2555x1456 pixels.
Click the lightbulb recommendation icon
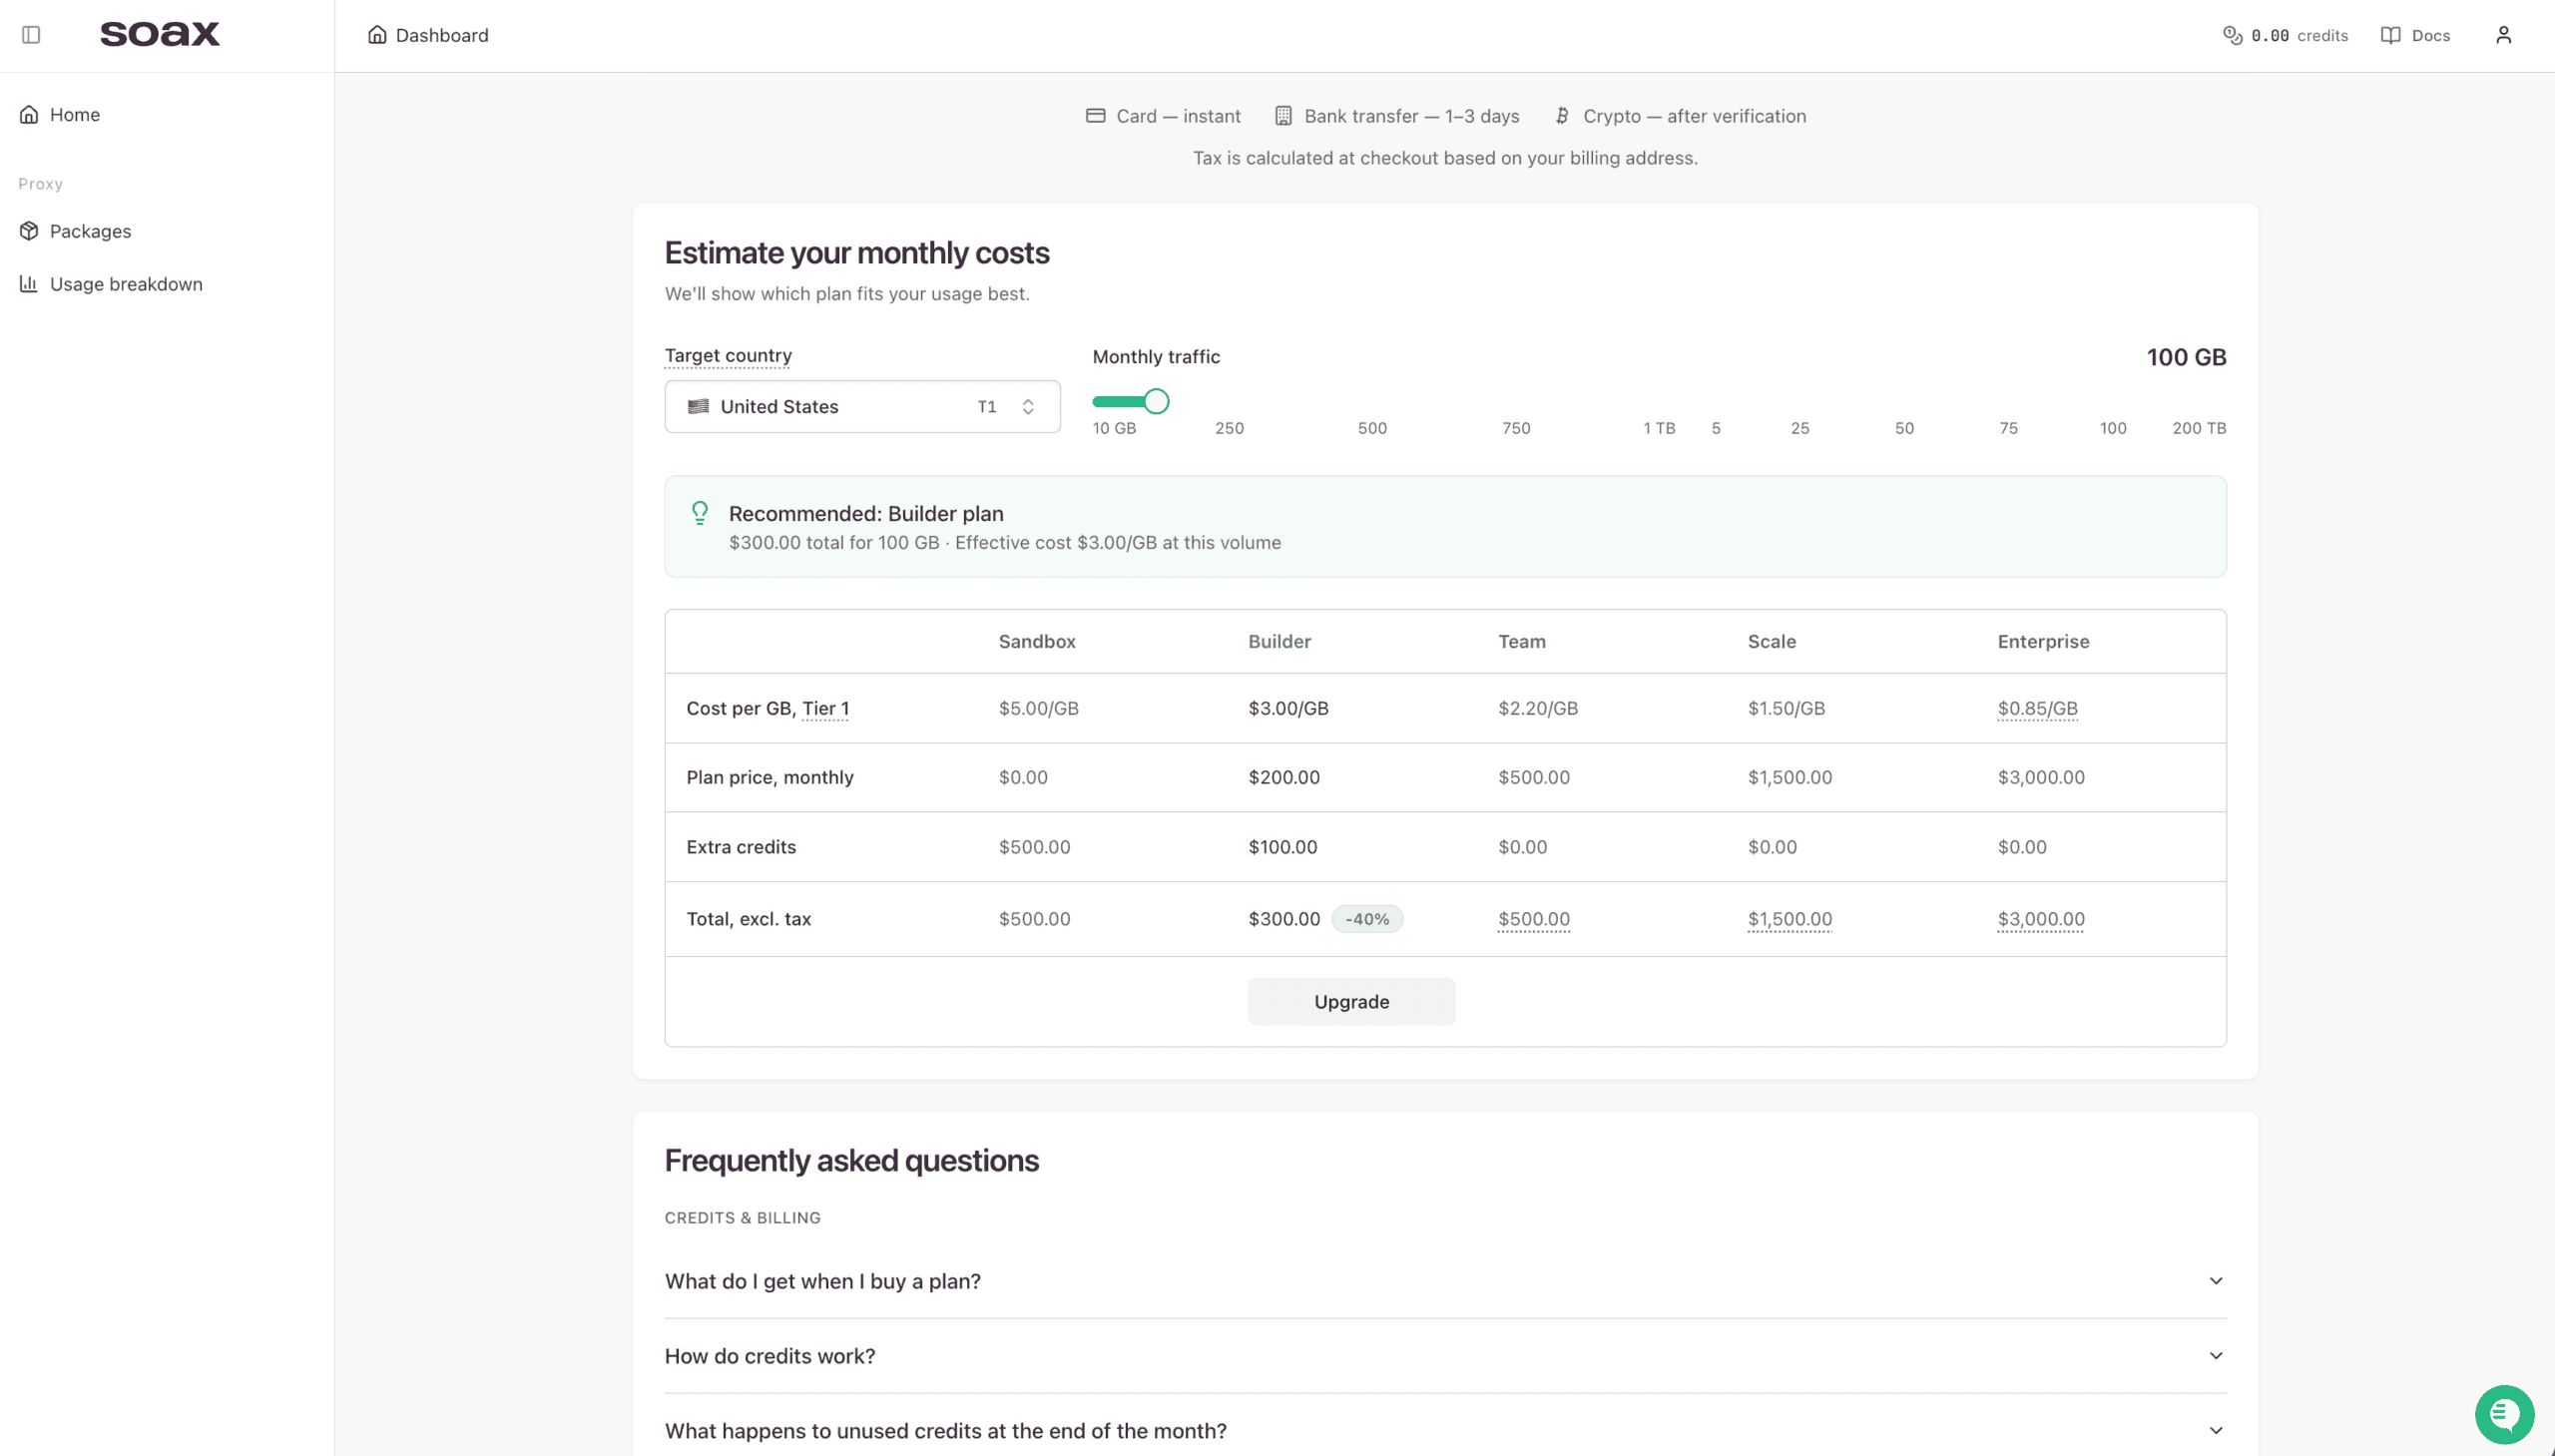(700, 513)
